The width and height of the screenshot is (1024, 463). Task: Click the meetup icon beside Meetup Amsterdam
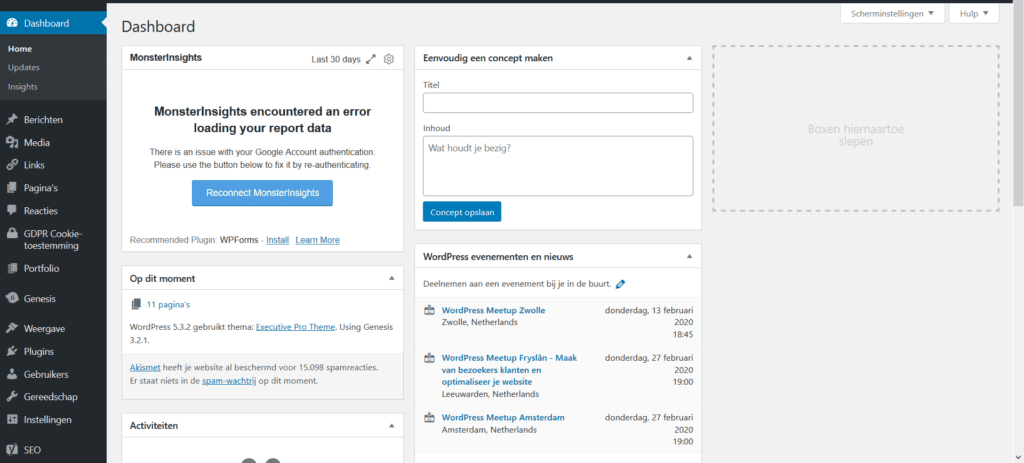tap(430, 417)
